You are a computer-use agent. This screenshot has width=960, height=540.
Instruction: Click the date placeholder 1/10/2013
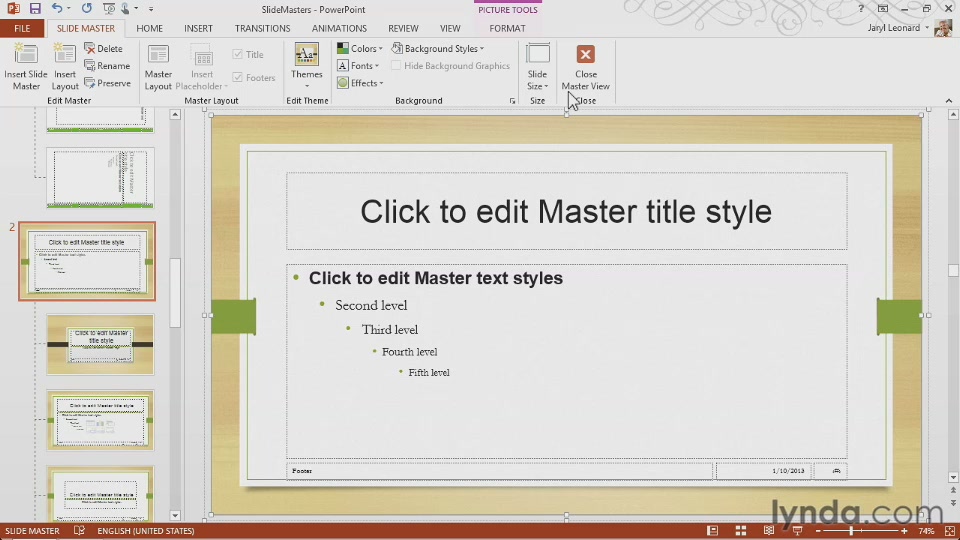[x=763, y=471]
